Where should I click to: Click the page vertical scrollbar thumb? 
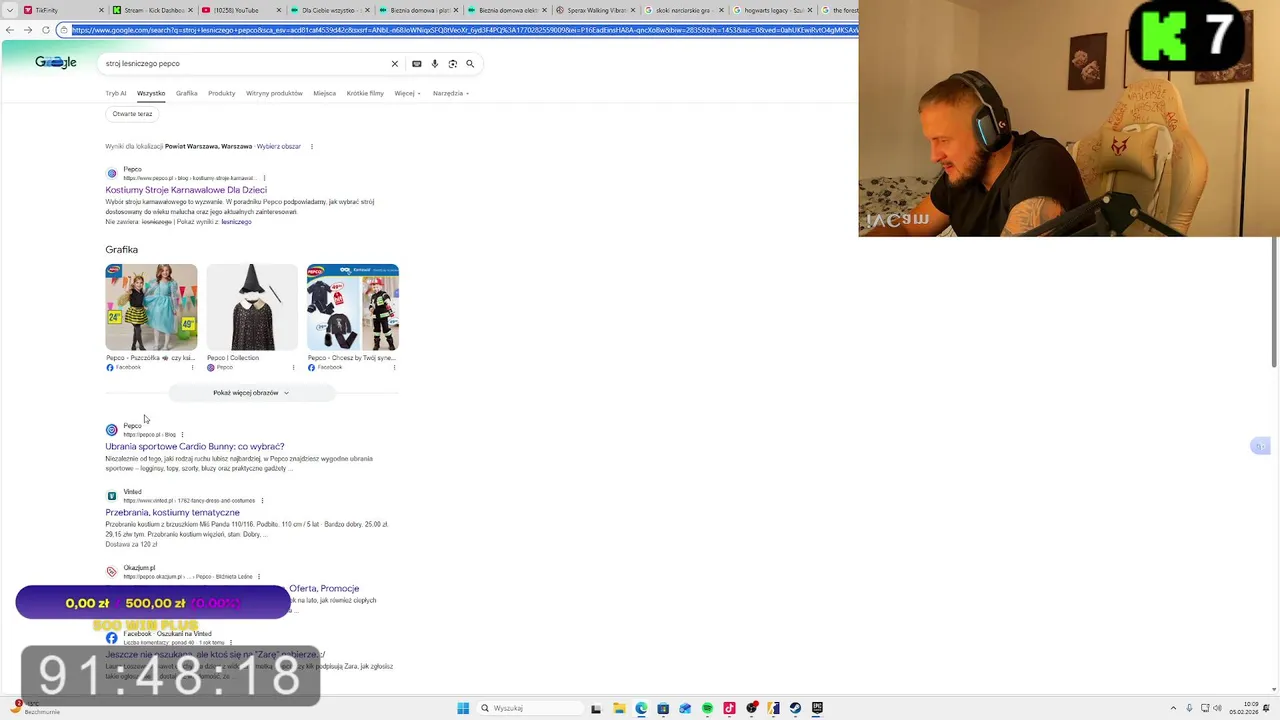[1274, 302]
